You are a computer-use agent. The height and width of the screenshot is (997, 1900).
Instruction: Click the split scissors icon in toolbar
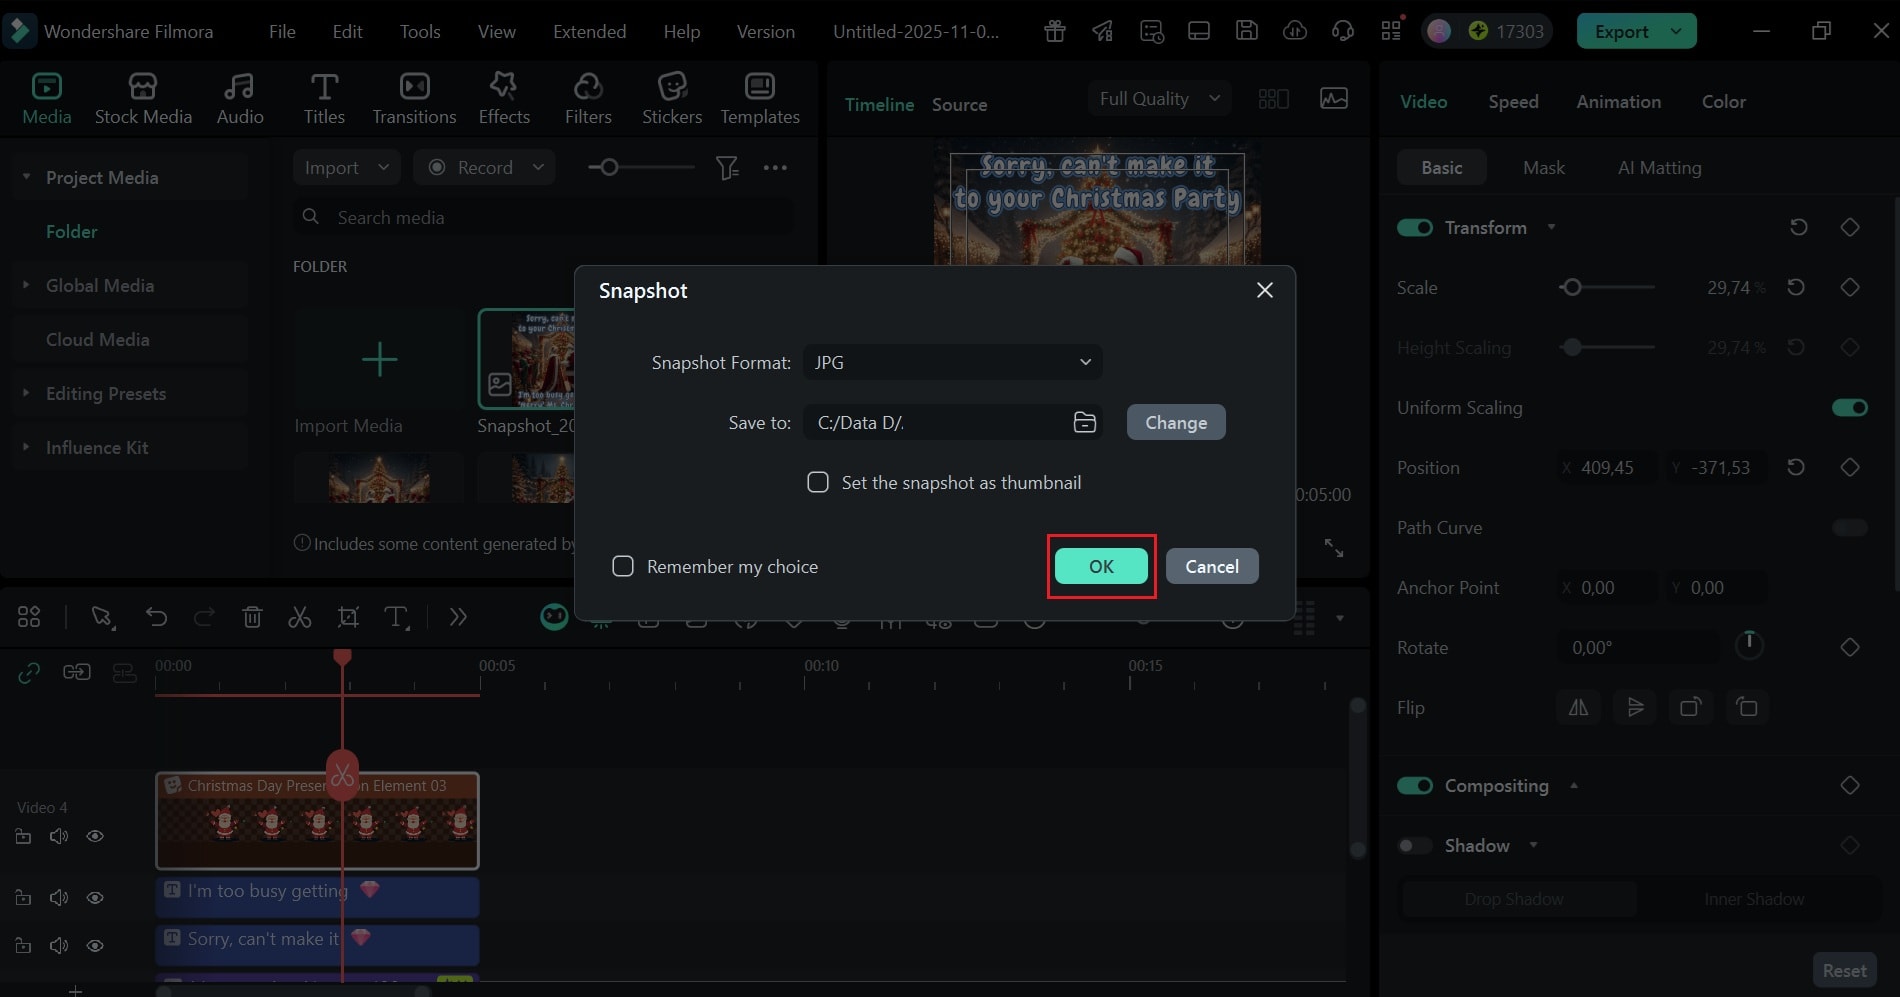click(x=300, y=617)
